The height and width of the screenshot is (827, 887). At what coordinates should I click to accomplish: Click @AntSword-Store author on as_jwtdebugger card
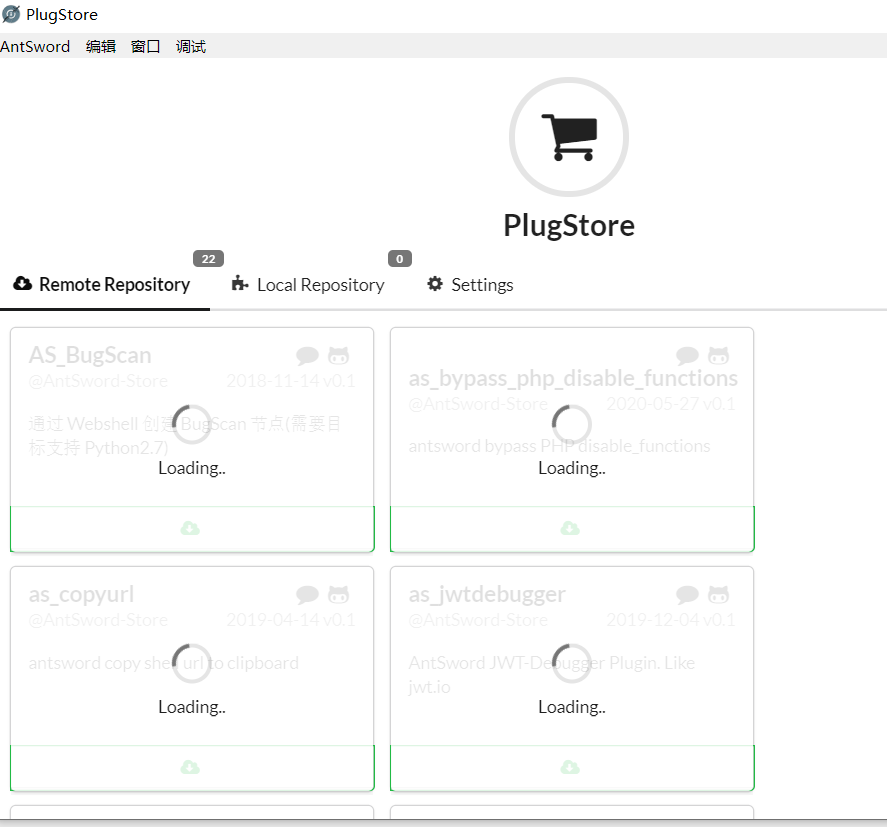tap(479, 621)
